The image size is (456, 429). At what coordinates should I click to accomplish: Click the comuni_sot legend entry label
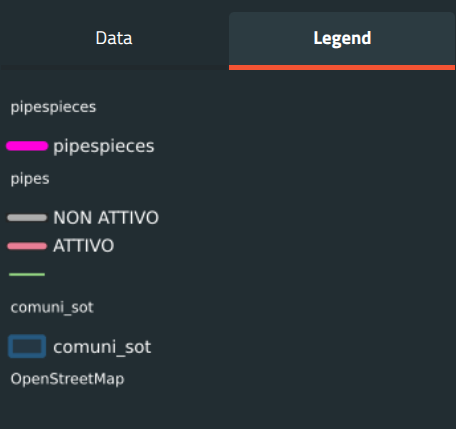[102, 347]
